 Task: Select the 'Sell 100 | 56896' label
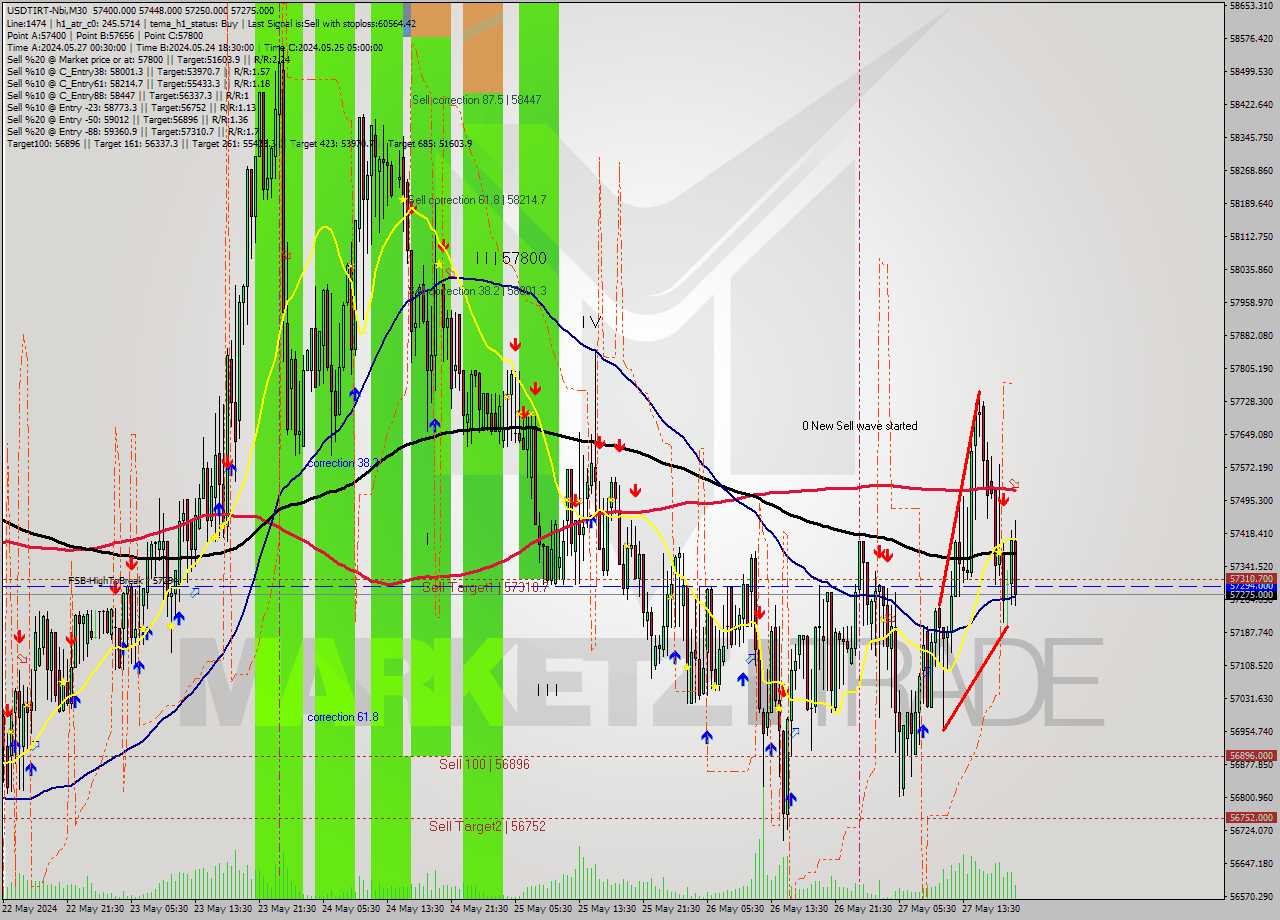tap(484, 764)
